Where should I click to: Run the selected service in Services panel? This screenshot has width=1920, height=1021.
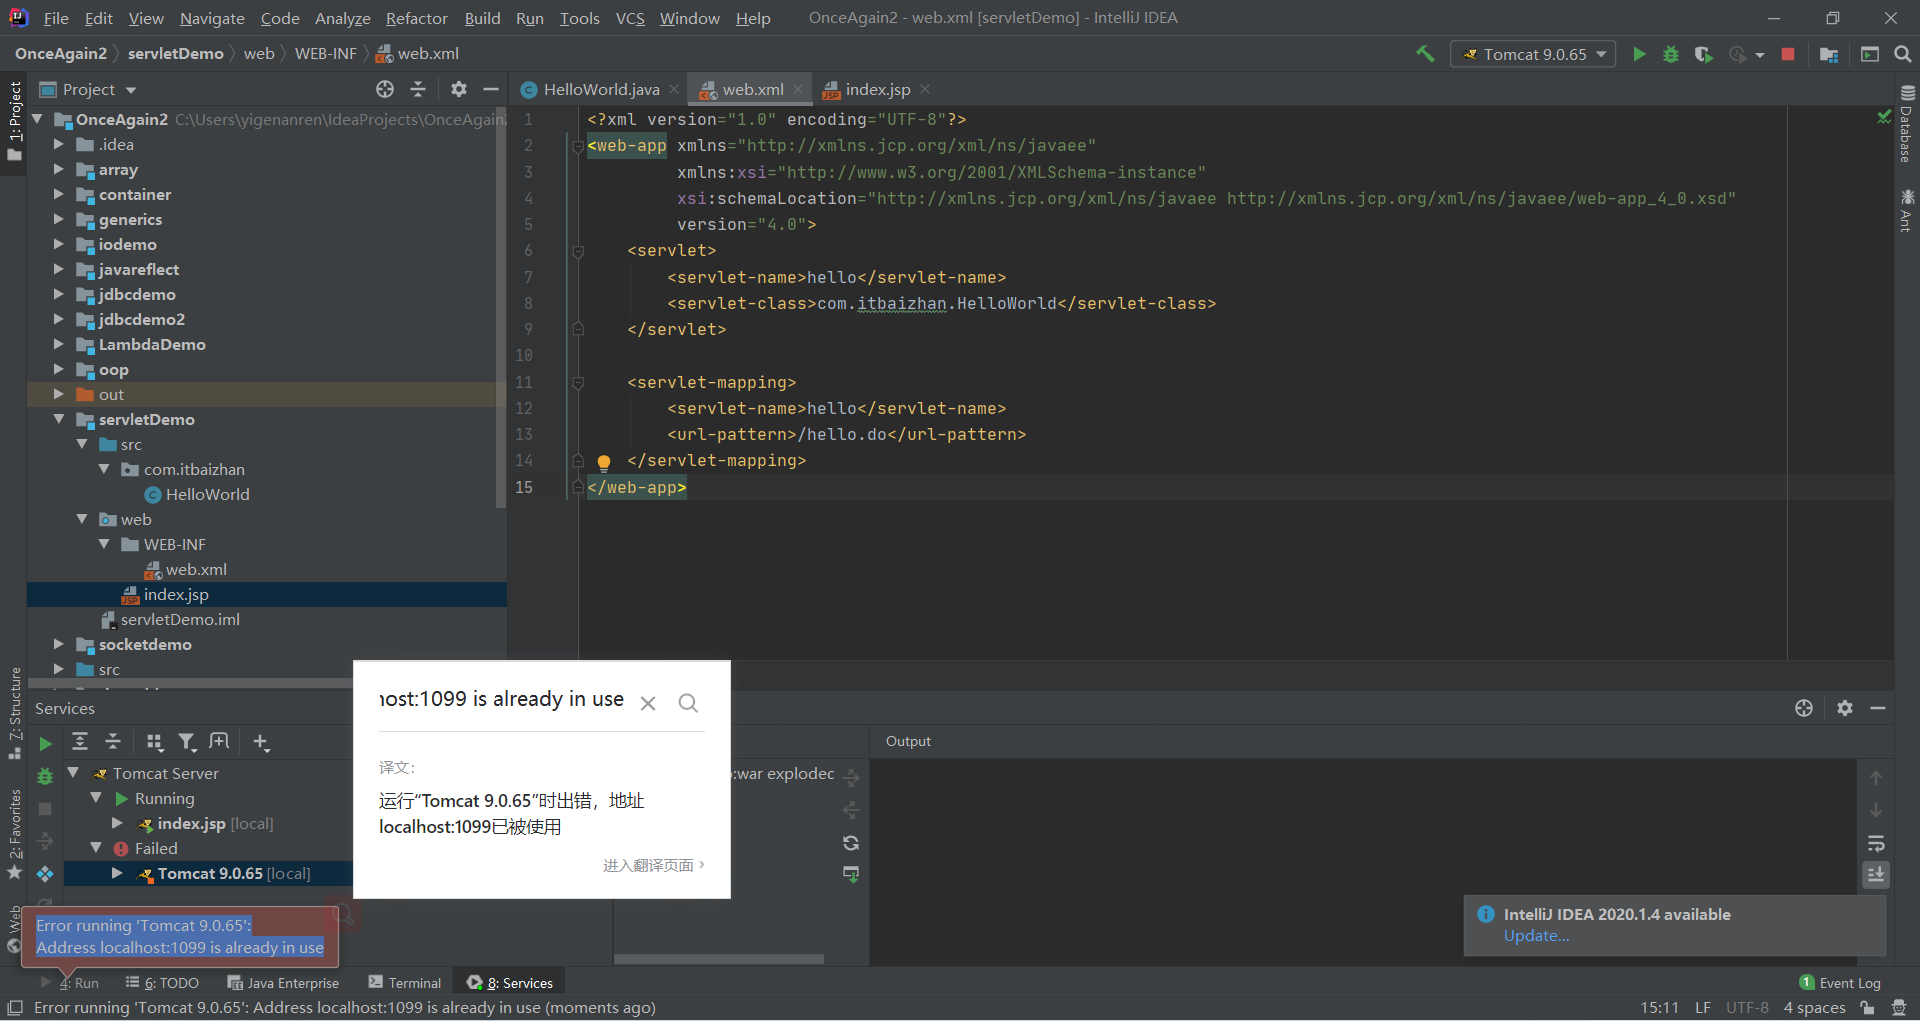(x=45, y=743)
